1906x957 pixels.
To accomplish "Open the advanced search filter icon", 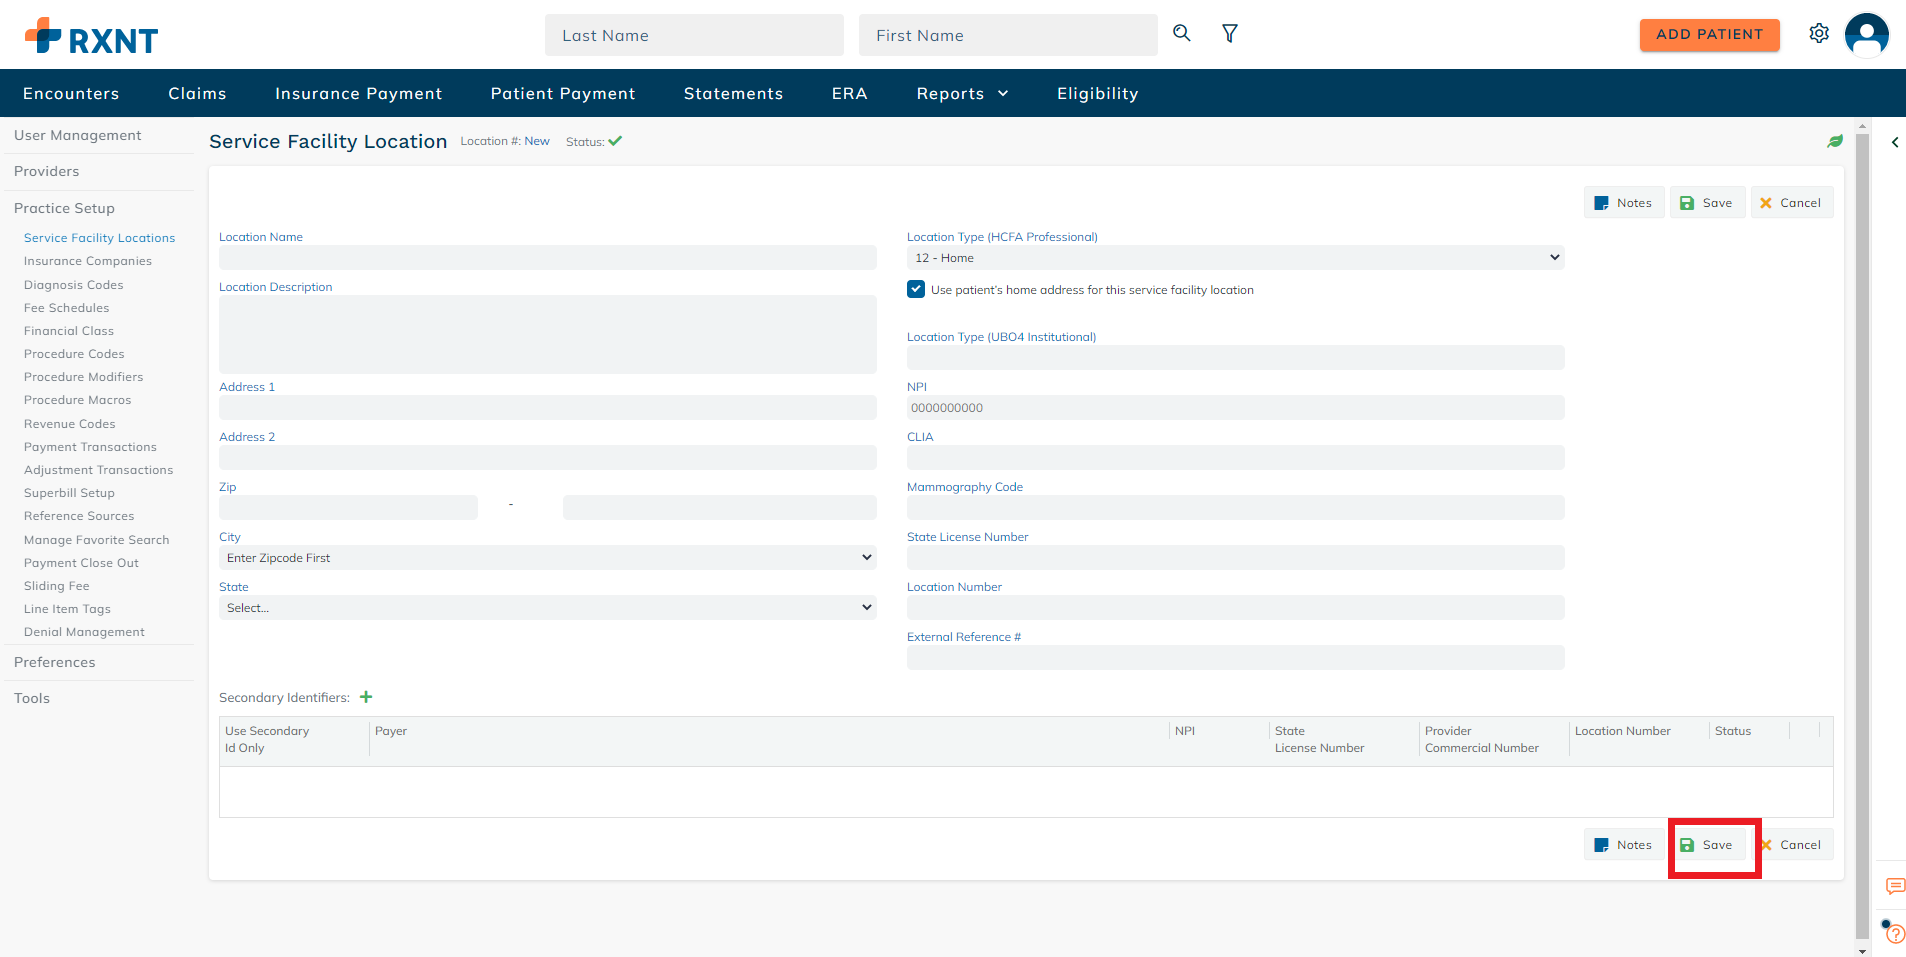I will (x=1230, y=33).
